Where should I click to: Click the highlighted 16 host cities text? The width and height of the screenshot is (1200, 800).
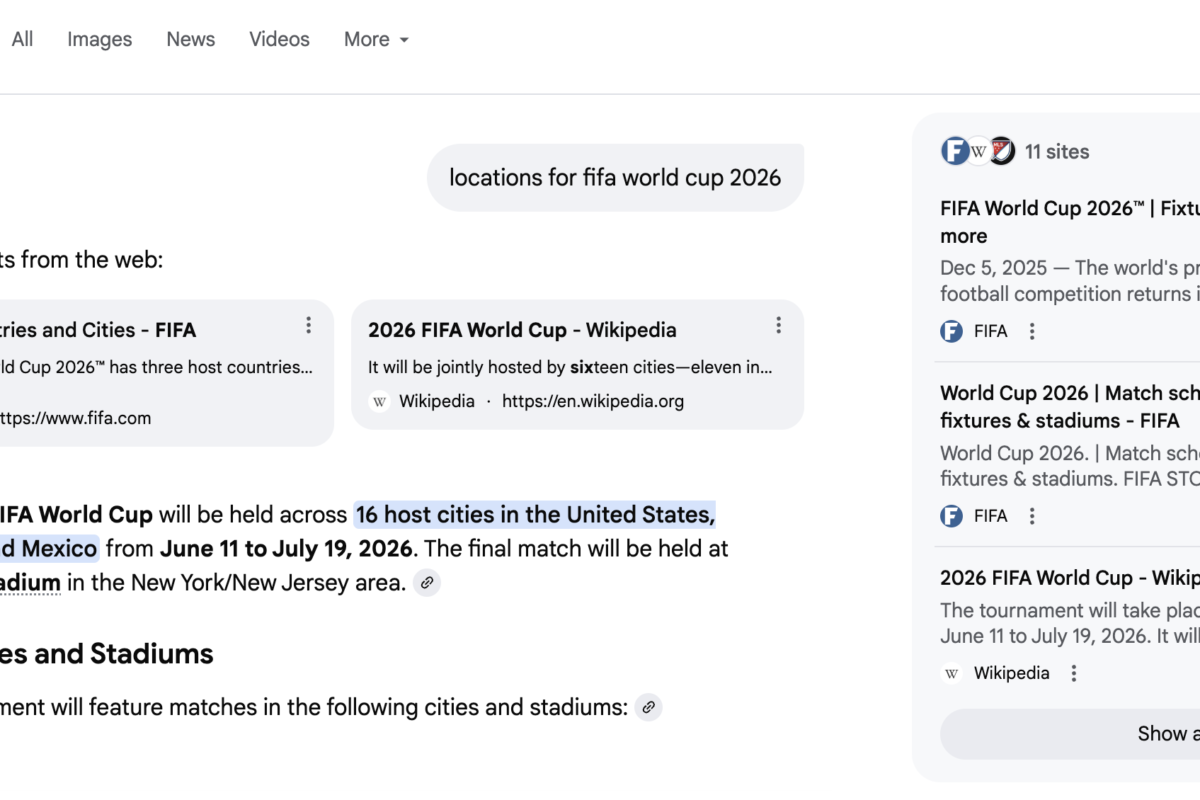click(535, 514)
